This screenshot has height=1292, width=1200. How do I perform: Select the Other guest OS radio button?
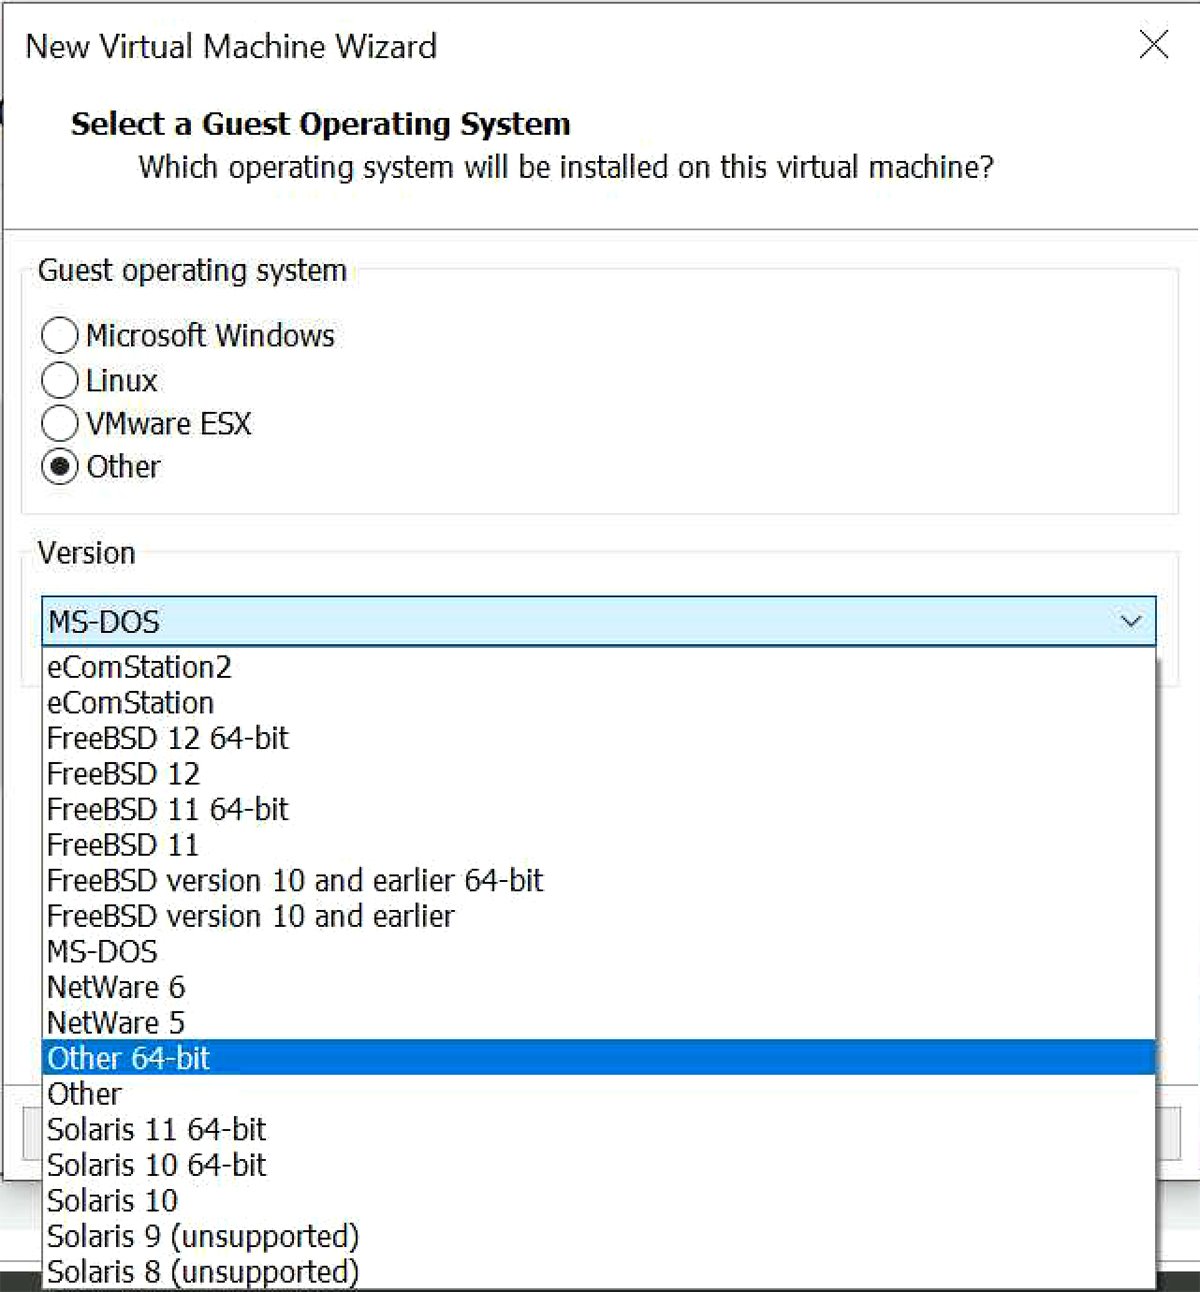60,466
